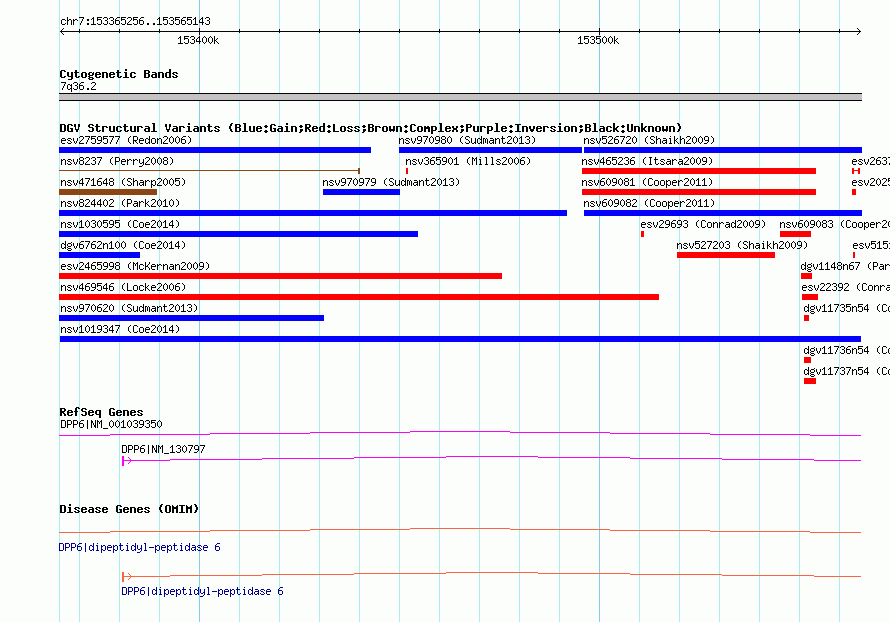
Task: Select the blue nsv970620 gain bar
Action: 191,318
